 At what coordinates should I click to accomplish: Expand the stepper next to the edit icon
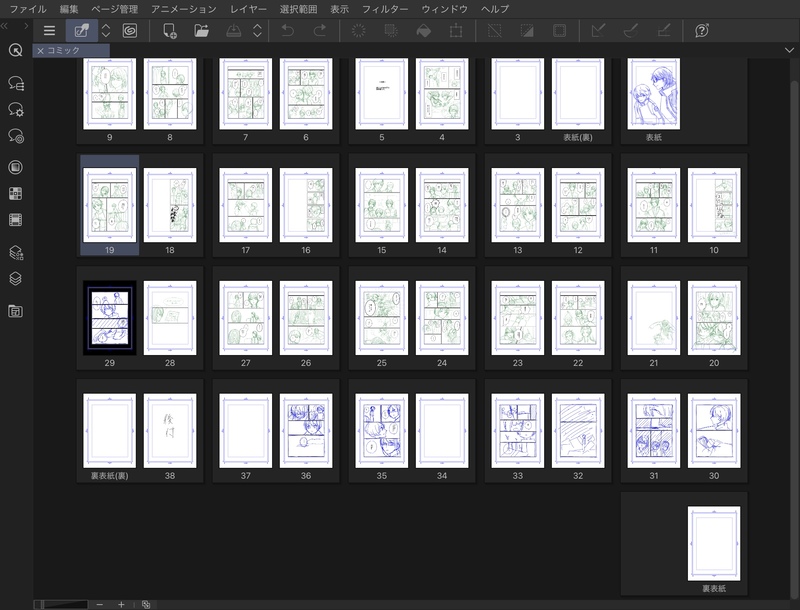tap(106, 31)
